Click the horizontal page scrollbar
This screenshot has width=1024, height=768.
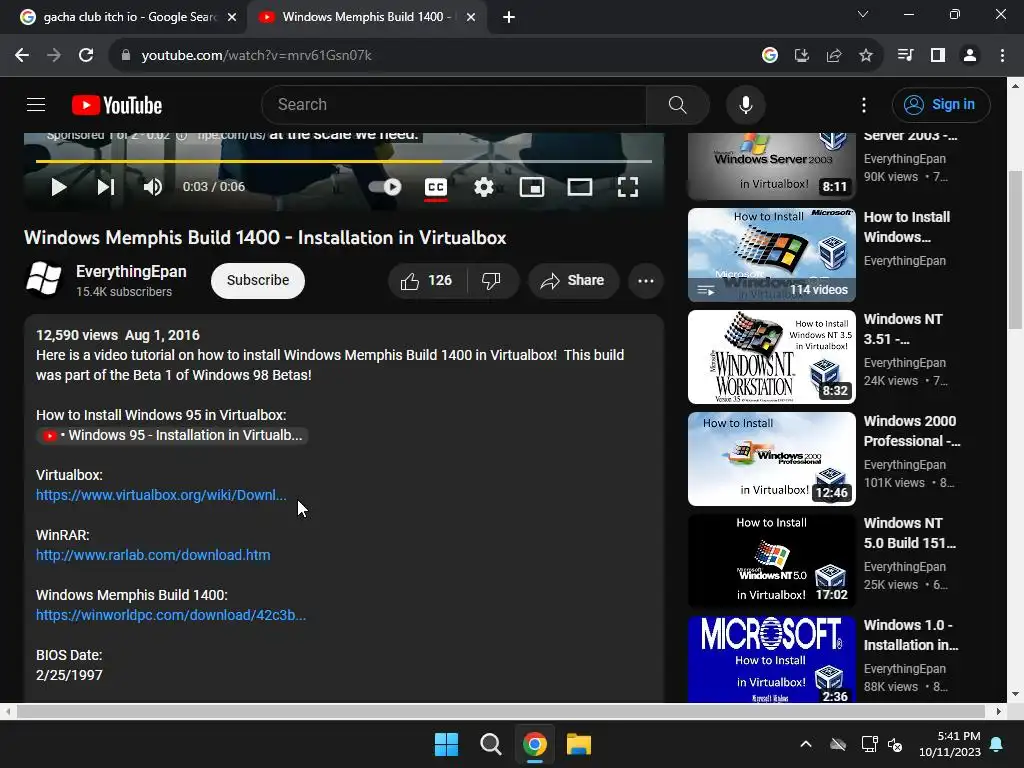tap(501, 711)
